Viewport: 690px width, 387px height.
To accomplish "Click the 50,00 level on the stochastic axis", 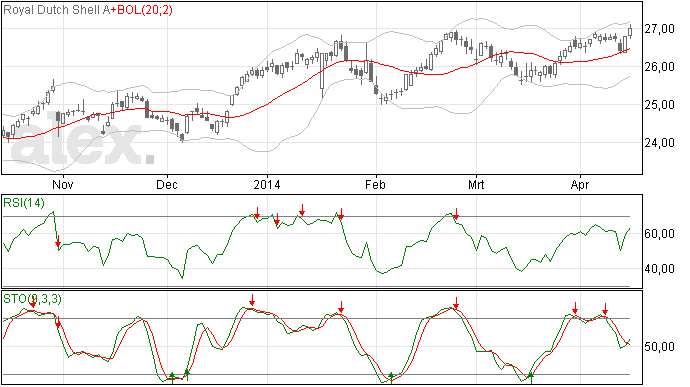I will point(659,347).
